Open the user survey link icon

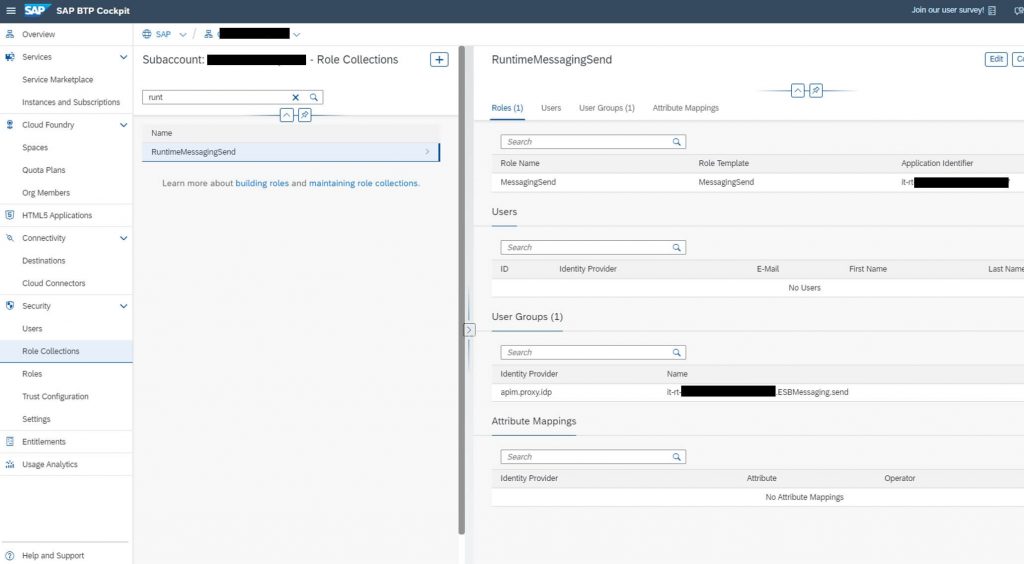tap(992, 10)
